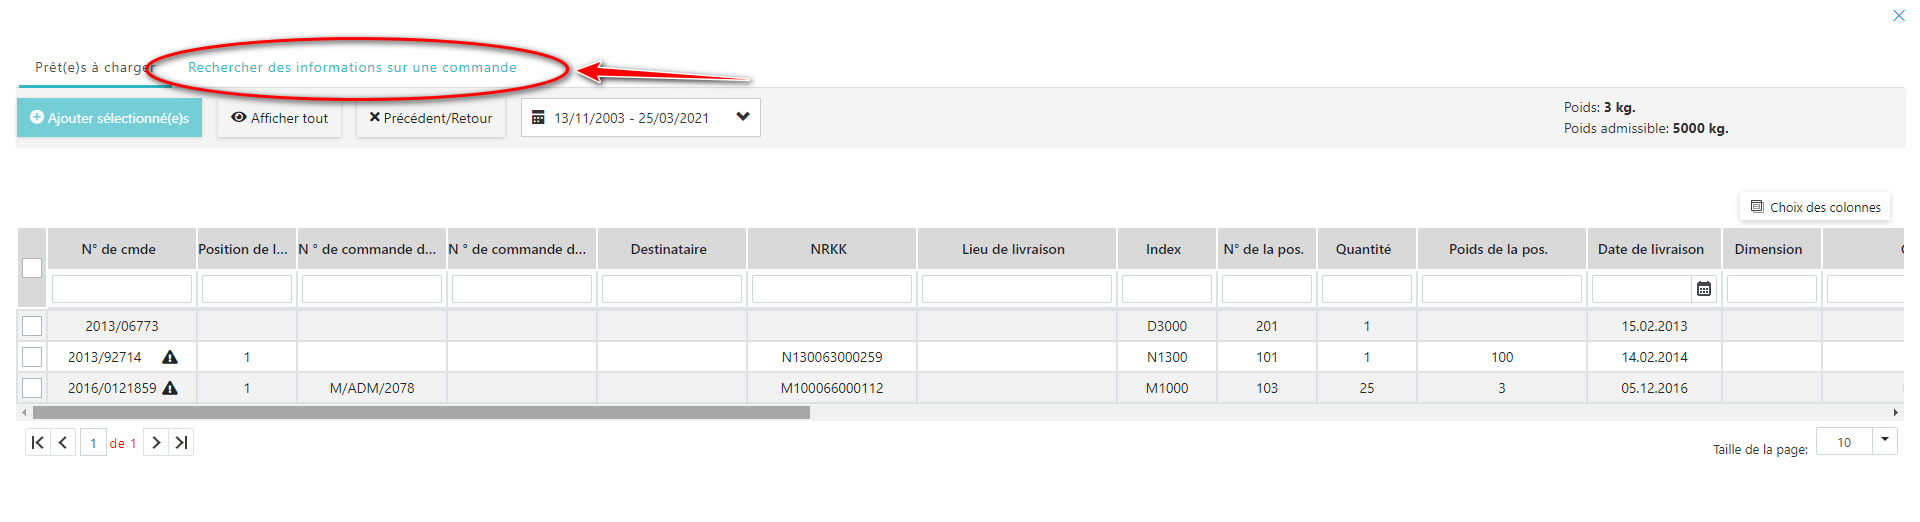Open the calendar picker in Date de livraison filter
Screen dimensions: 1920x522
[1704, 289]
